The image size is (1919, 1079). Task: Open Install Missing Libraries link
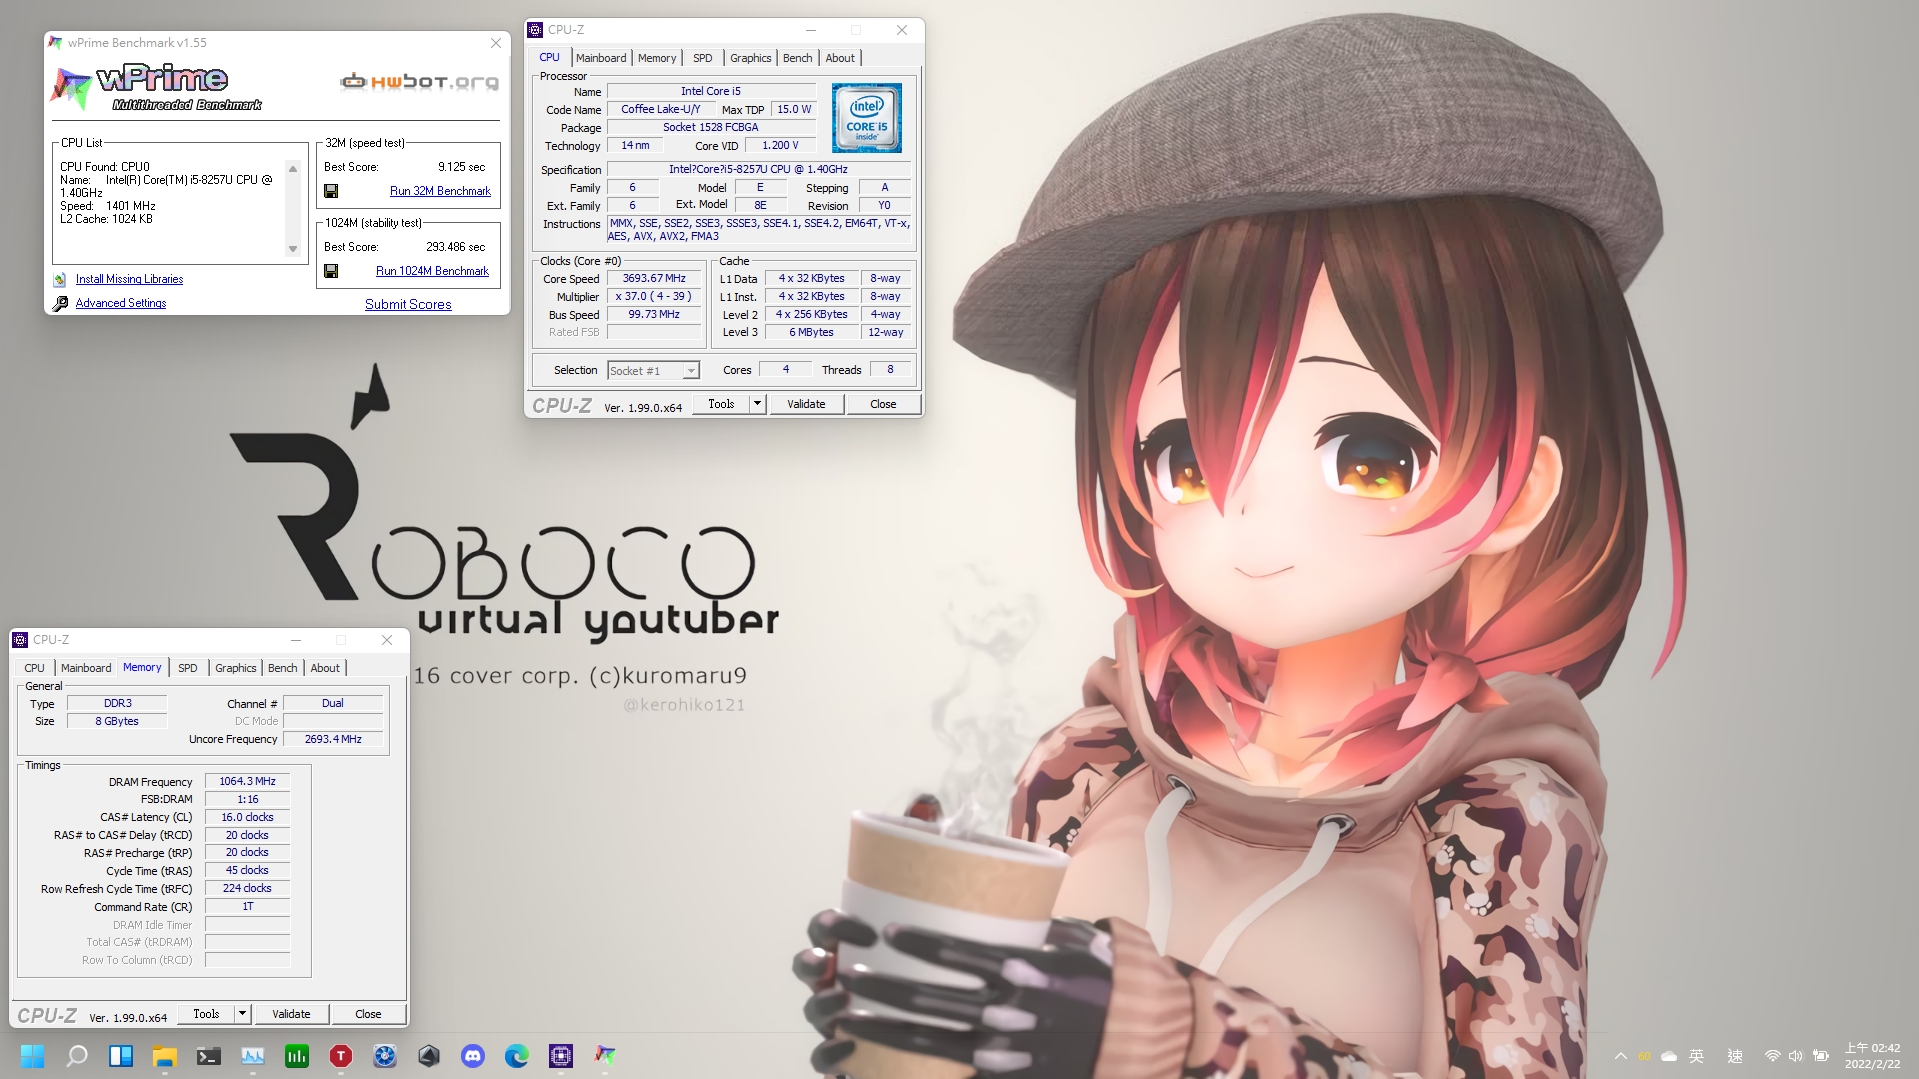tap(129, 279)
